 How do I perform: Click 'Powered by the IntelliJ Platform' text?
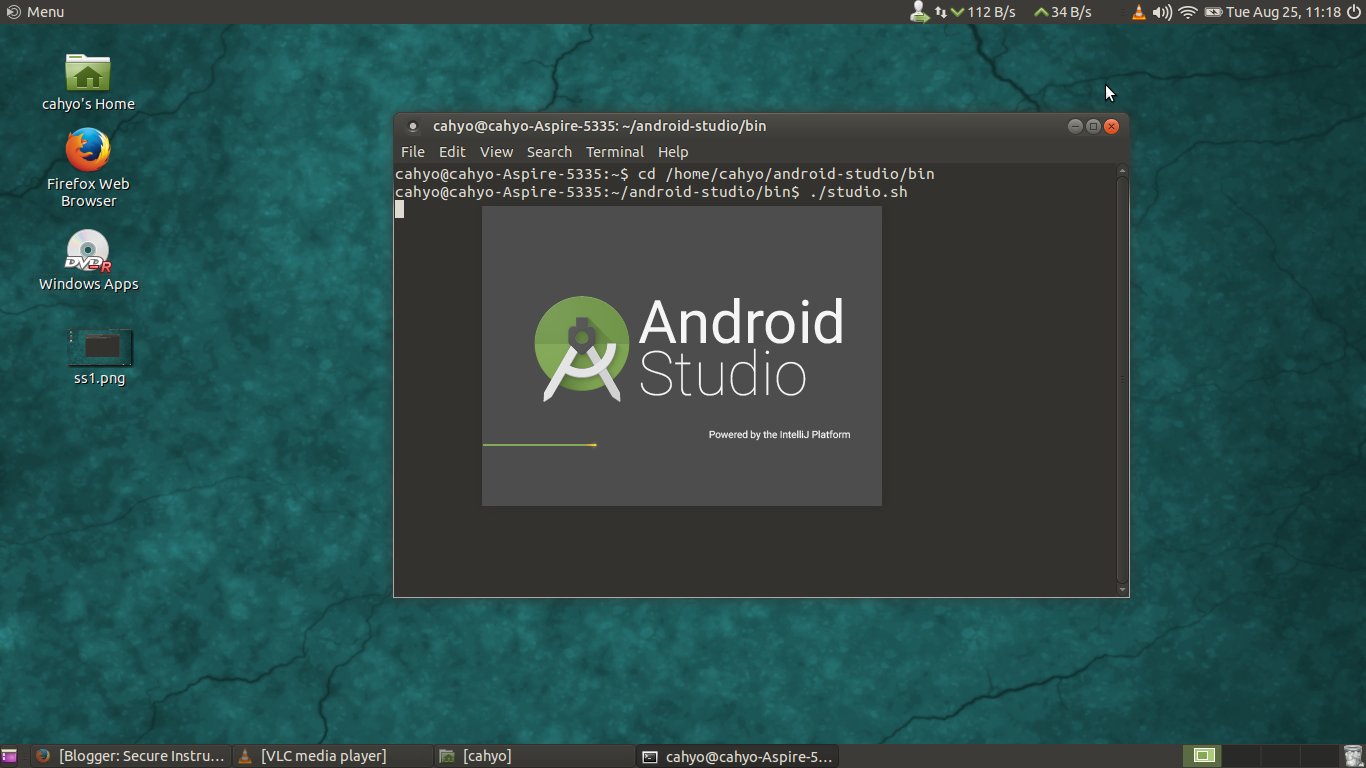tap(779, 434)
